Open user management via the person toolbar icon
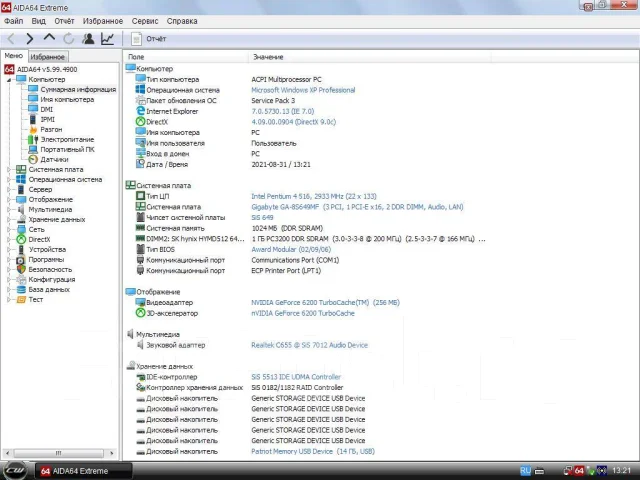The height and width of the screenshot is (480, 640). (x=88, y=39)
